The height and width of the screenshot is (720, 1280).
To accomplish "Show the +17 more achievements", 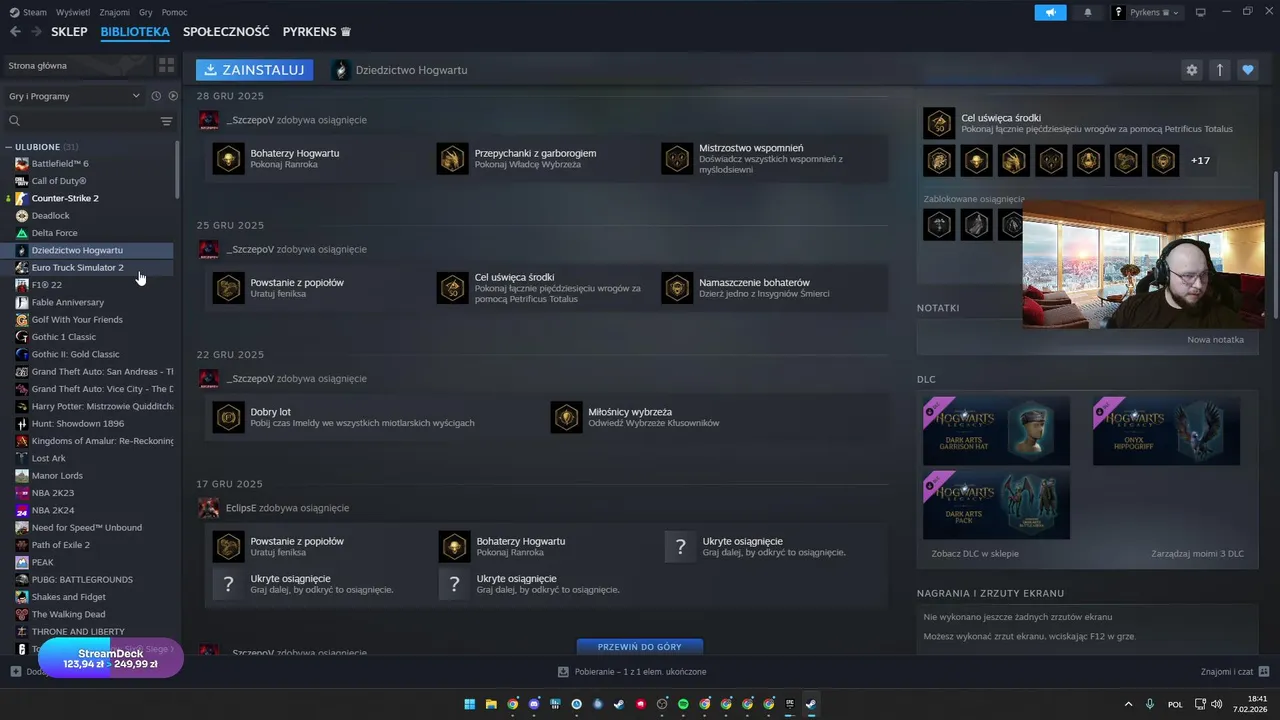I will point(1200,161).
